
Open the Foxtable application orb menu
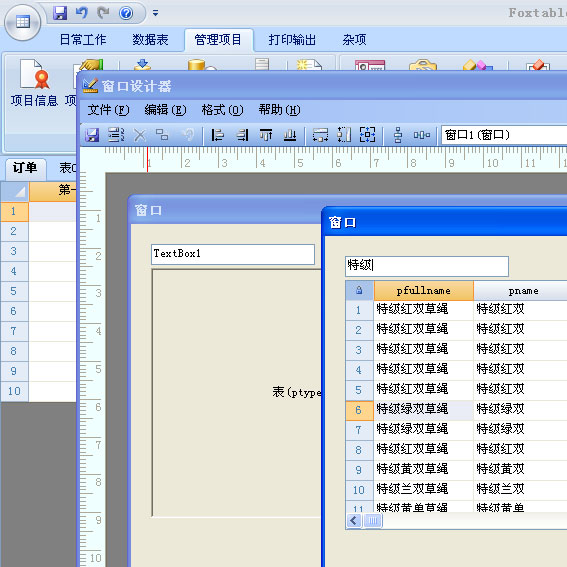coord(22,22)
